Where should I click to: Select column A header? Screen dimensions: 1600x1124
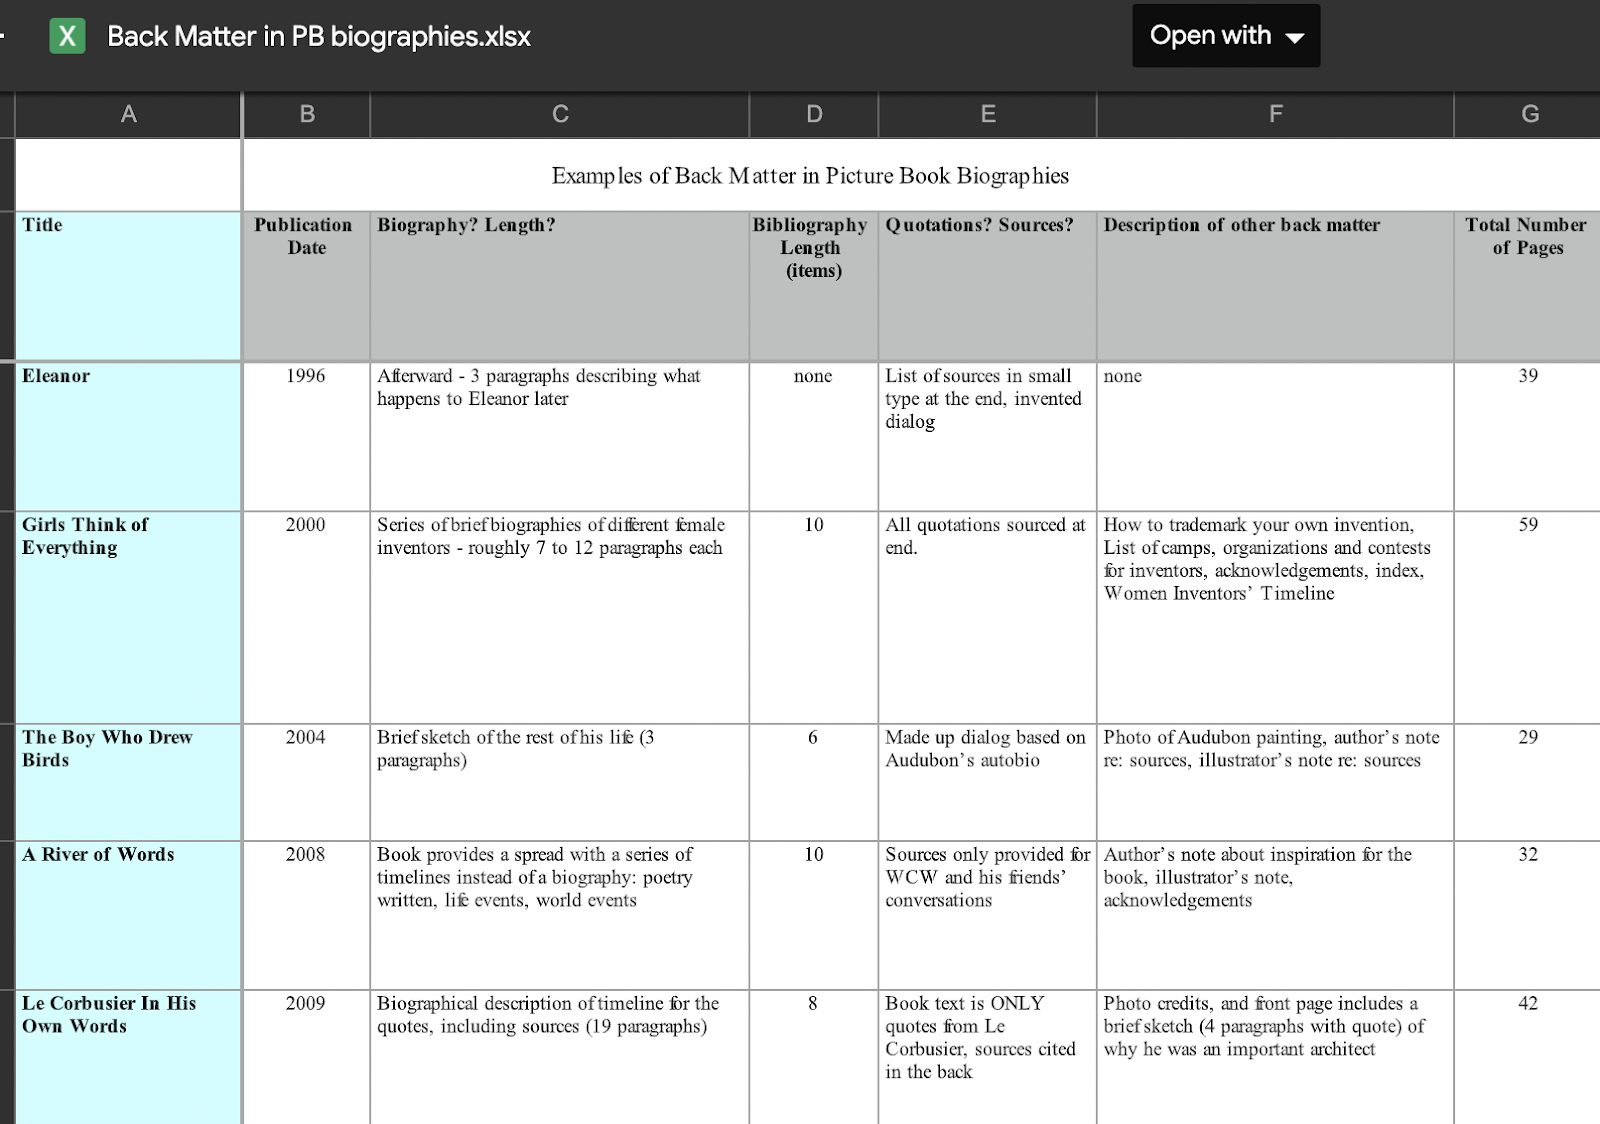pos(128,115)
